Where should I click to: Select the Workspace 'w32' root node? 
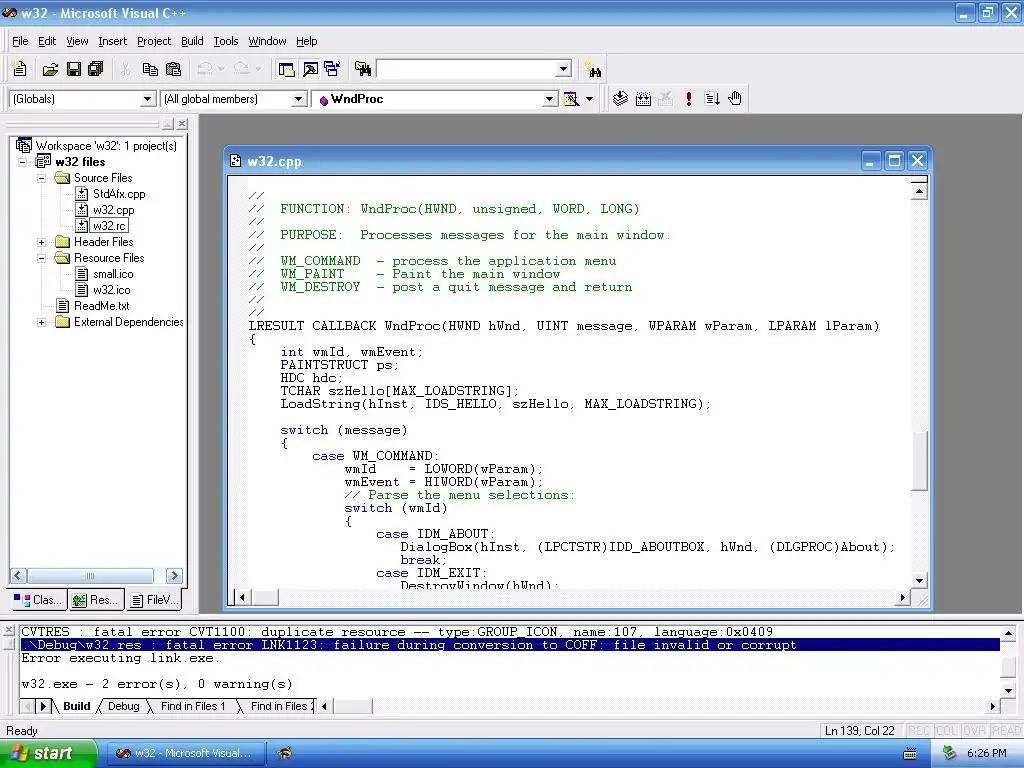click(106, 146)
